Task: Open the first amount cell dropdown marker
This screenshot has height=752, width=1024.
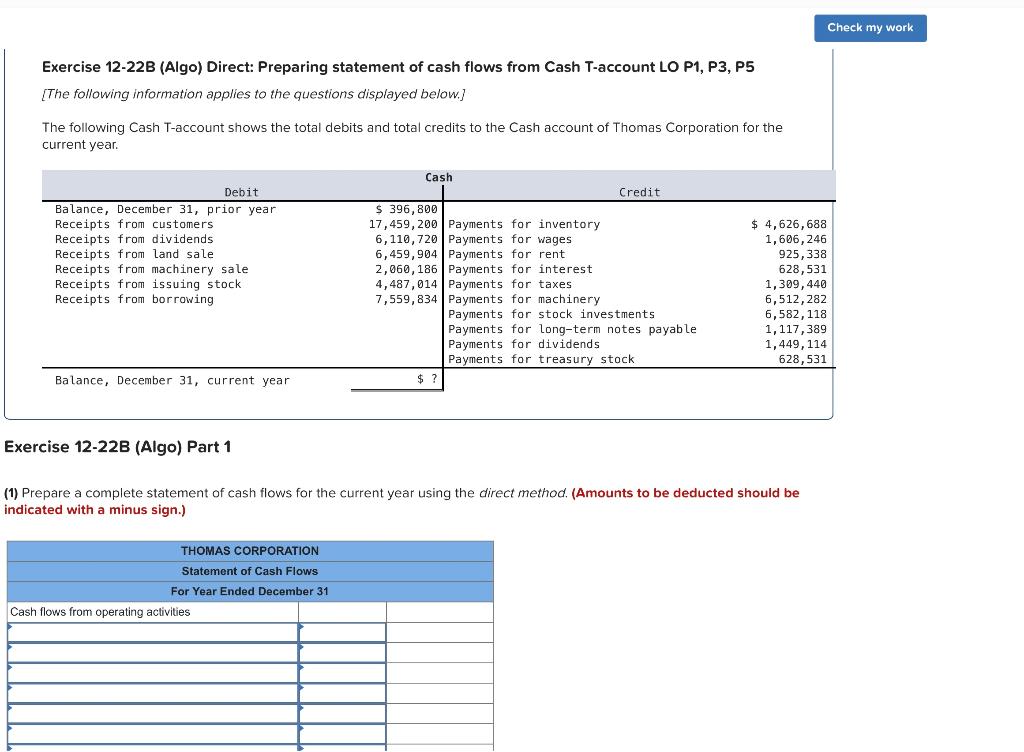Action: click(305, 632)
